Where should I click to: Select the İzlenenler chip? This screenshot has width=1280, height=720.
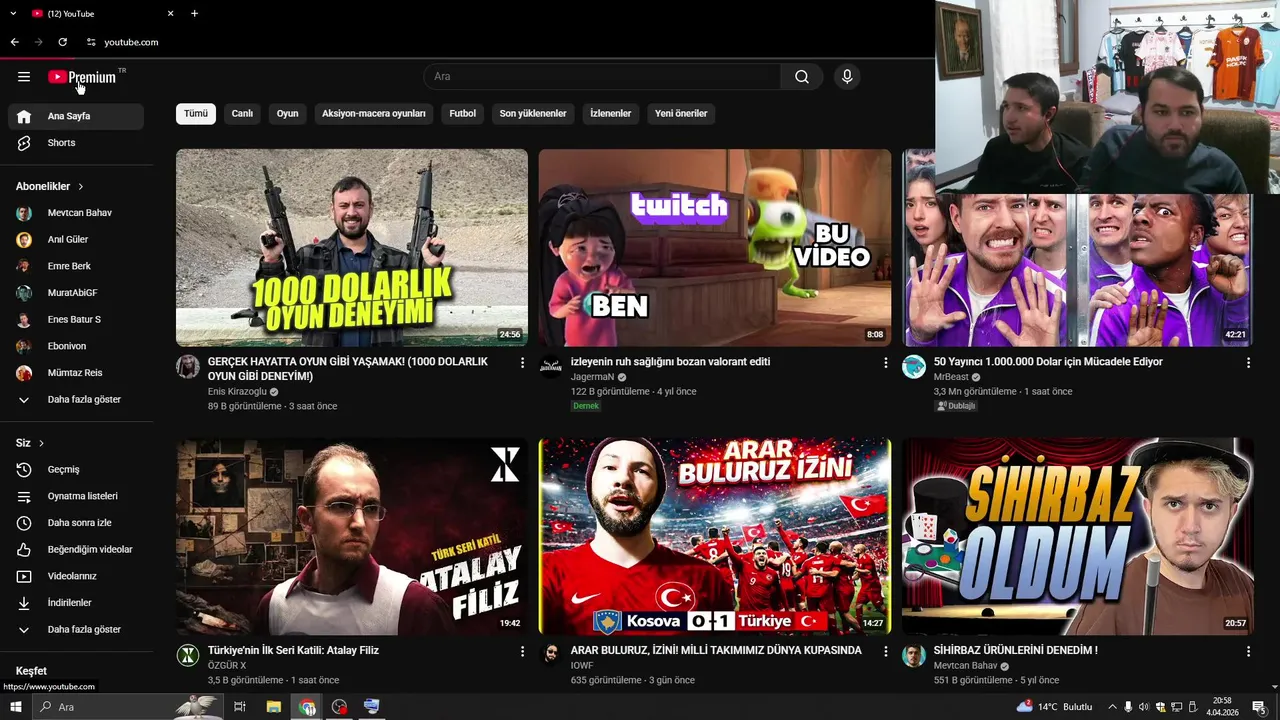(x=611, y=114)
